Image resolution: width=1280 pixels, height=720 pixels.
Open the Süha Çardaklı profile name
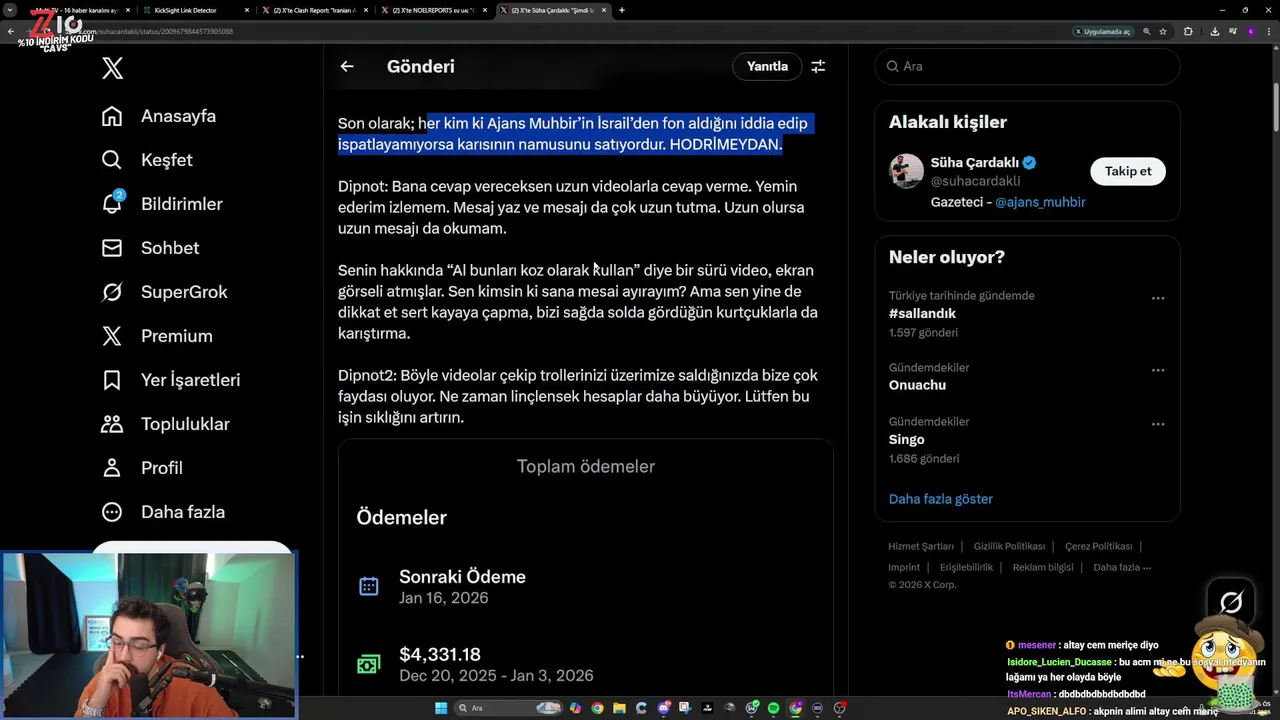click(974, 163)
